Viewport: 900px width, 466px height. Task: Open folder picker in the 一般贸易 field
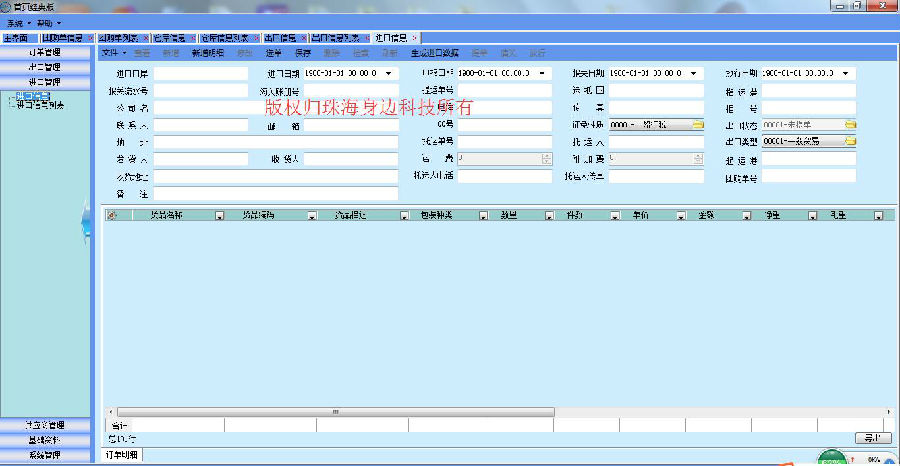click(850, 141)
